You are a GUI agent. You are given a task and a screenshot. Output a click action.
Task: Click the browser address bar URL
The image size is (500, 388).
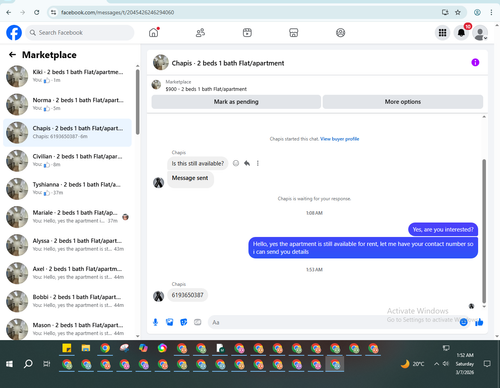click(117, 12)
